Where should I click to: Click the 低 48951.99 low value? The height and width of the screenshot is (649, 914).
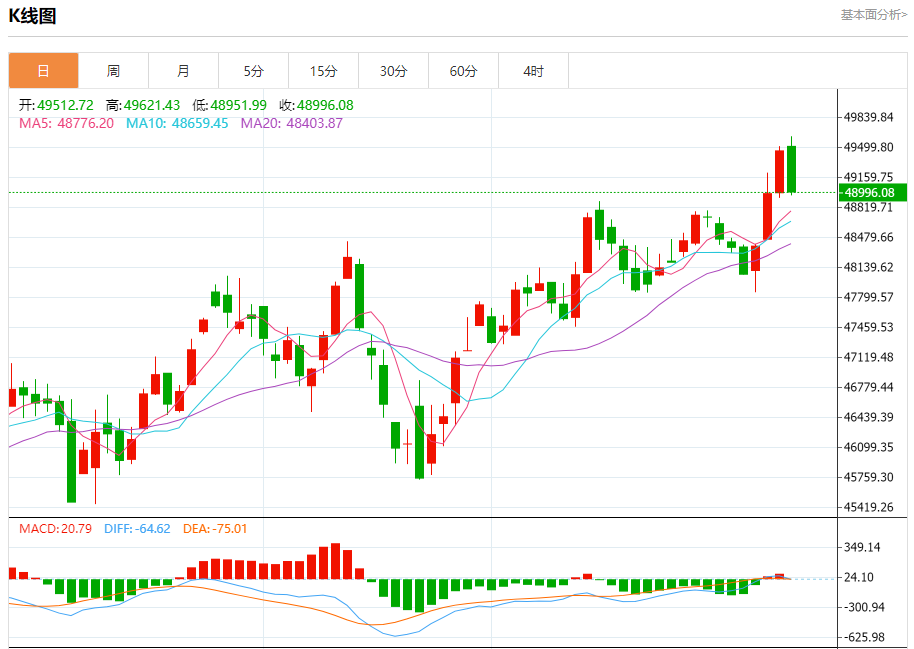coord(230,106)
